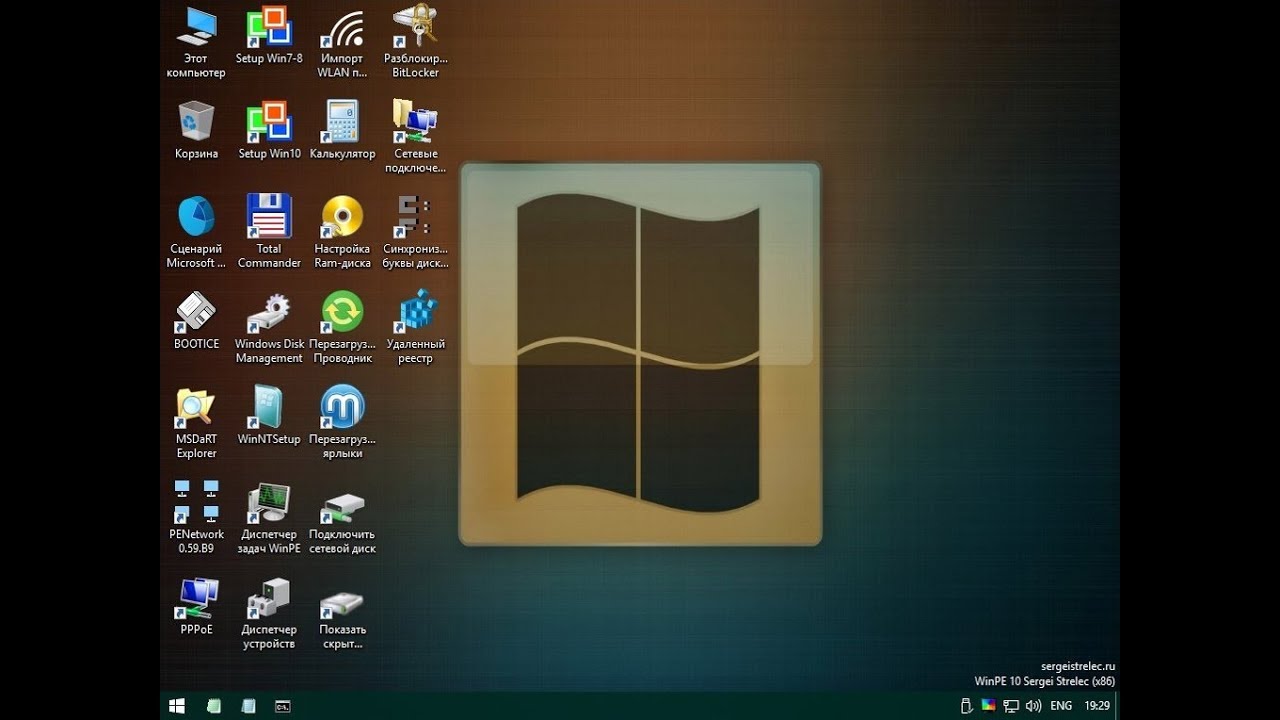
Task: Select the Сетевые подключения shortcut
Action: point(415,136)
